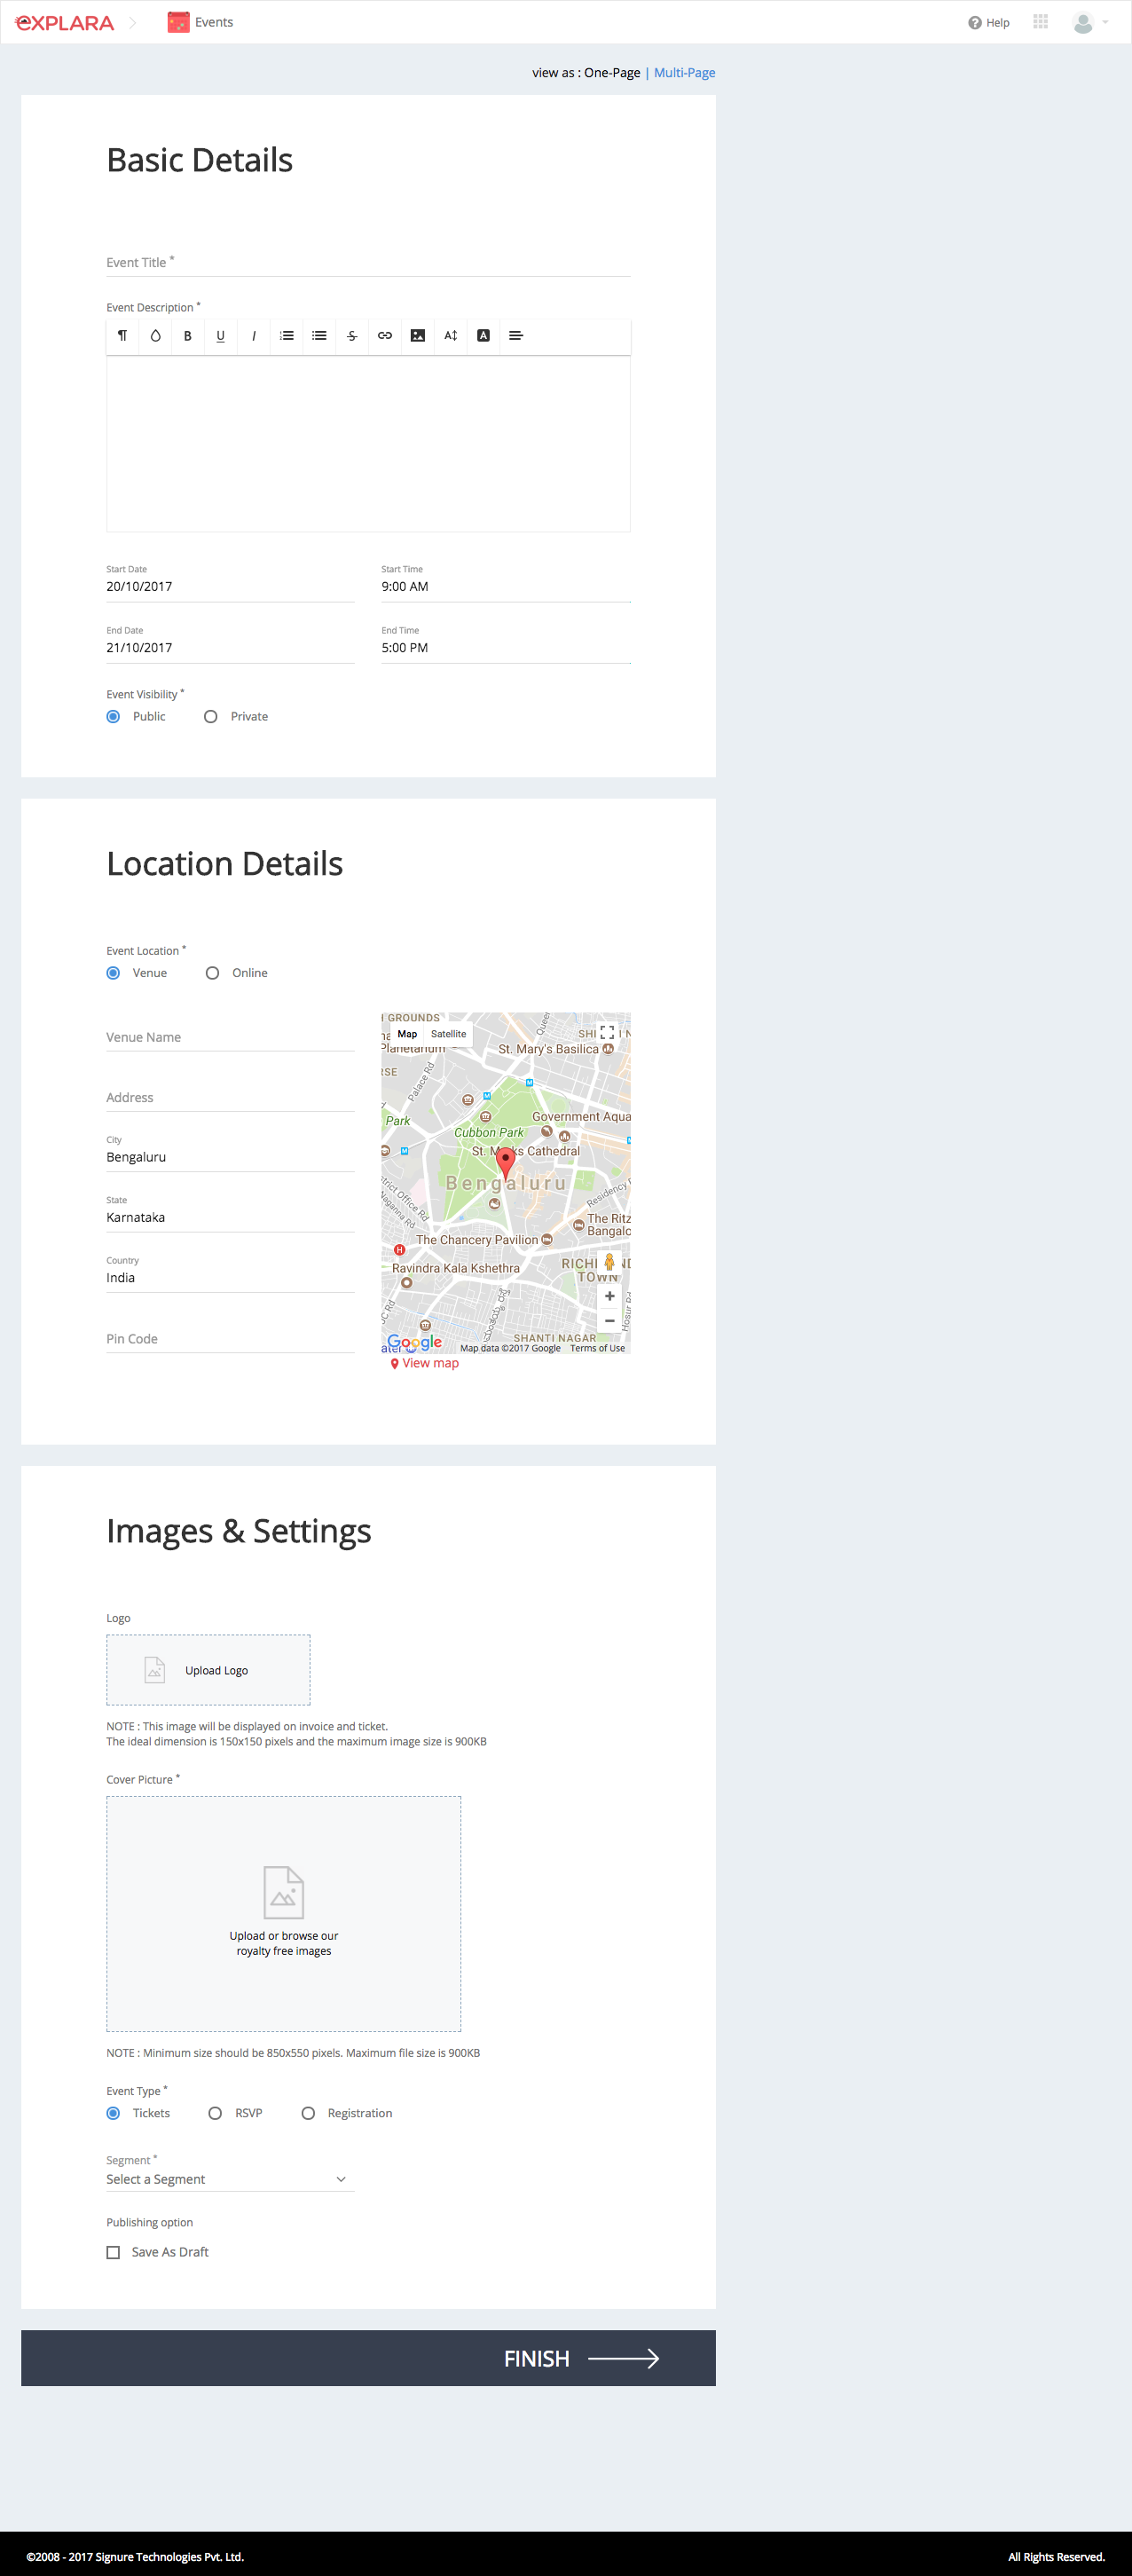Open the Start Time picker
The width and height of the screenshot is (1132, 2576).
click(506, 587)
